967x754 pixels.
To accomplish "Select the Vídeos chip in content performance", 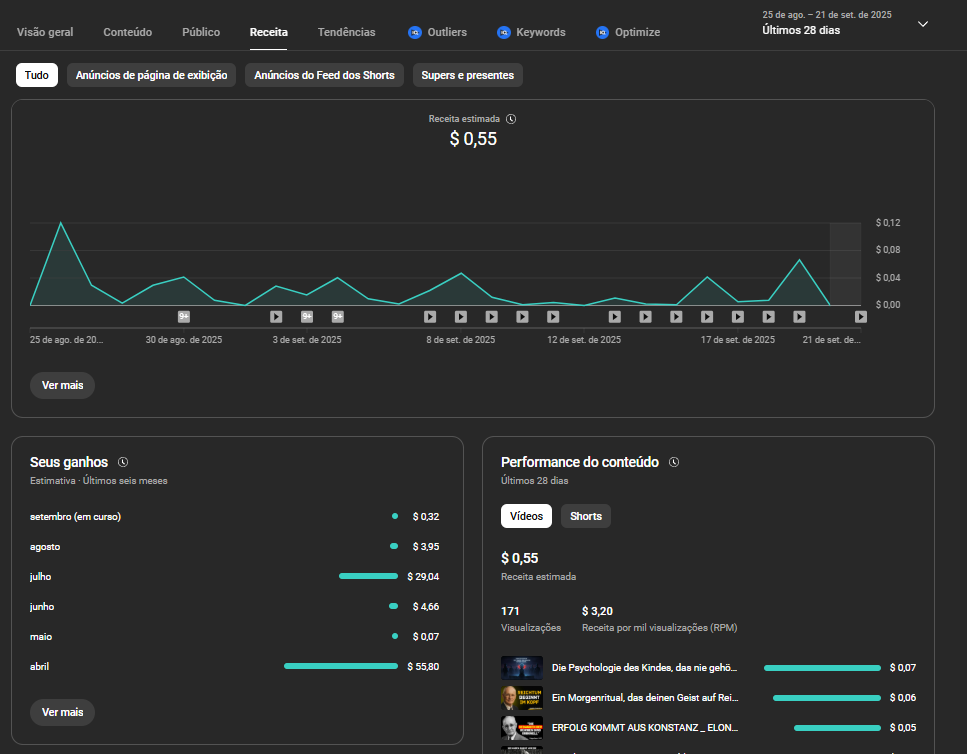I will (x=526, y=516).
